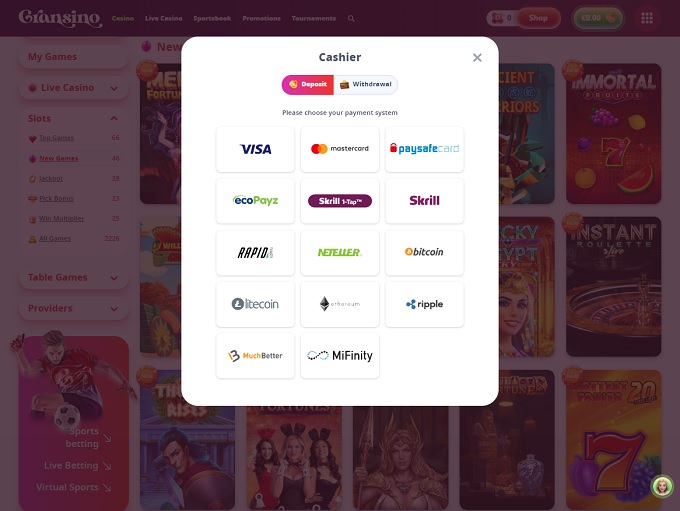Viewport: 680px width, 511px height.
Task: Open the Immortal Fruits game thumbnail
Action: coord(614,134)
